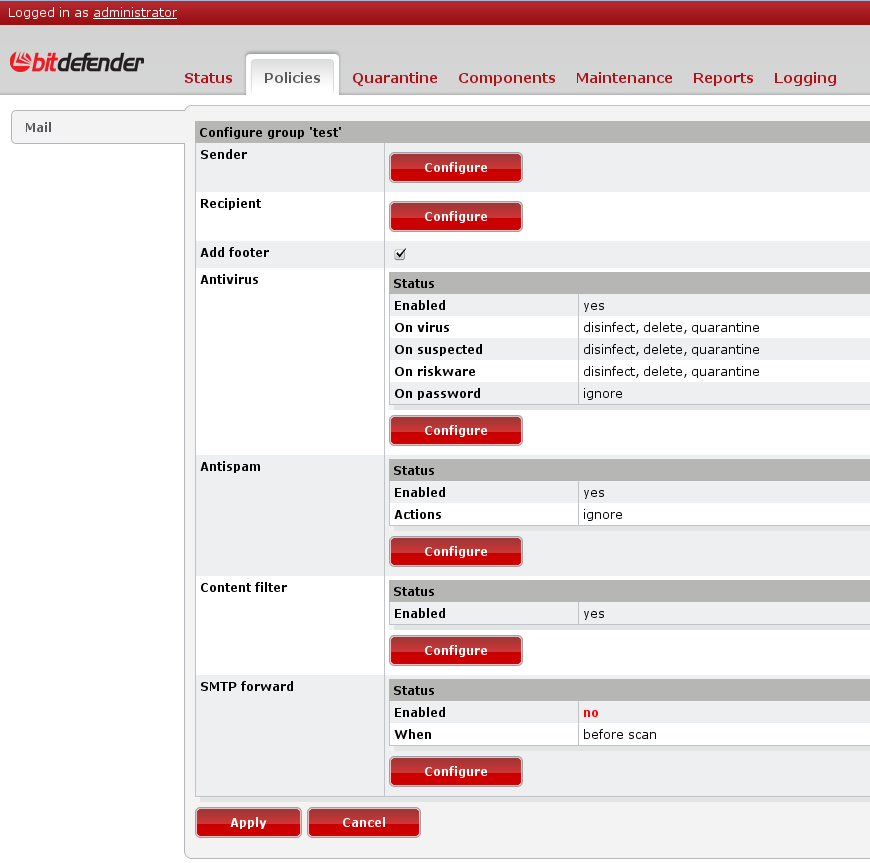Viewport: 870px width, 863px height.
Task: Configure the SMTP forward settings
Action: tap(456, 772)
